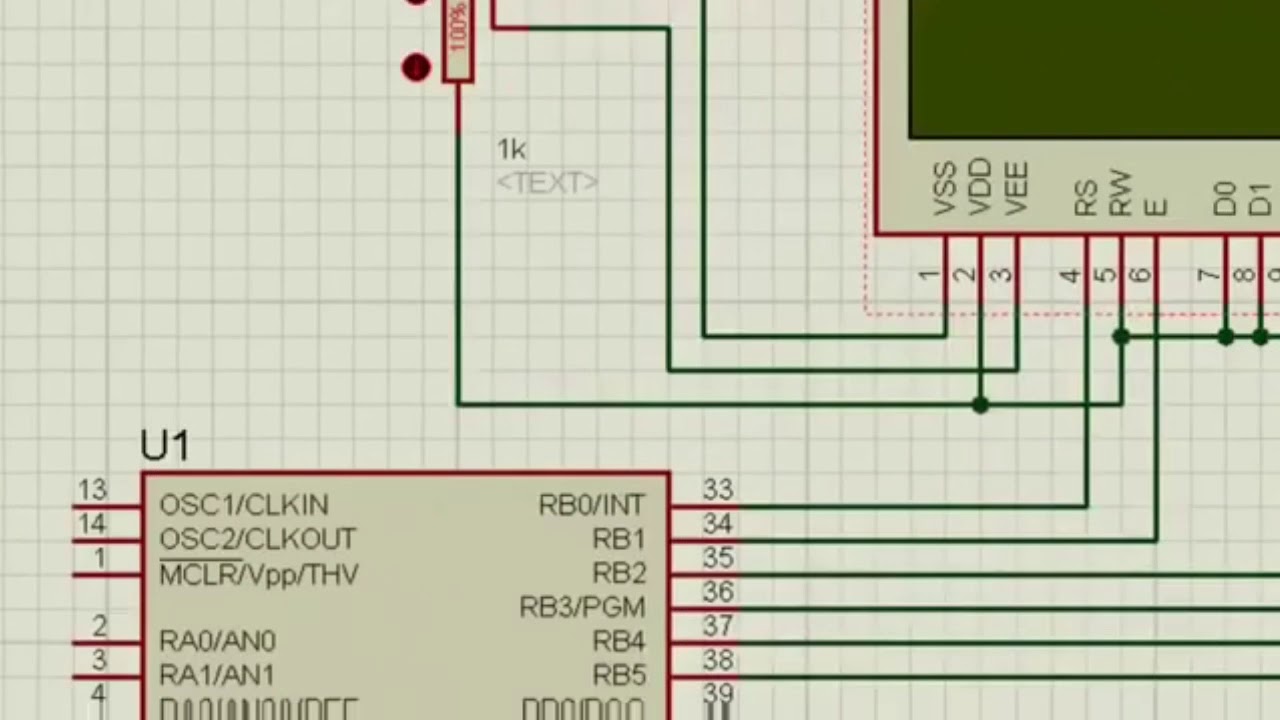1280x720 pixels.
Task: Click the wire junction dot below D0 pin
Action: point(1226,337)
